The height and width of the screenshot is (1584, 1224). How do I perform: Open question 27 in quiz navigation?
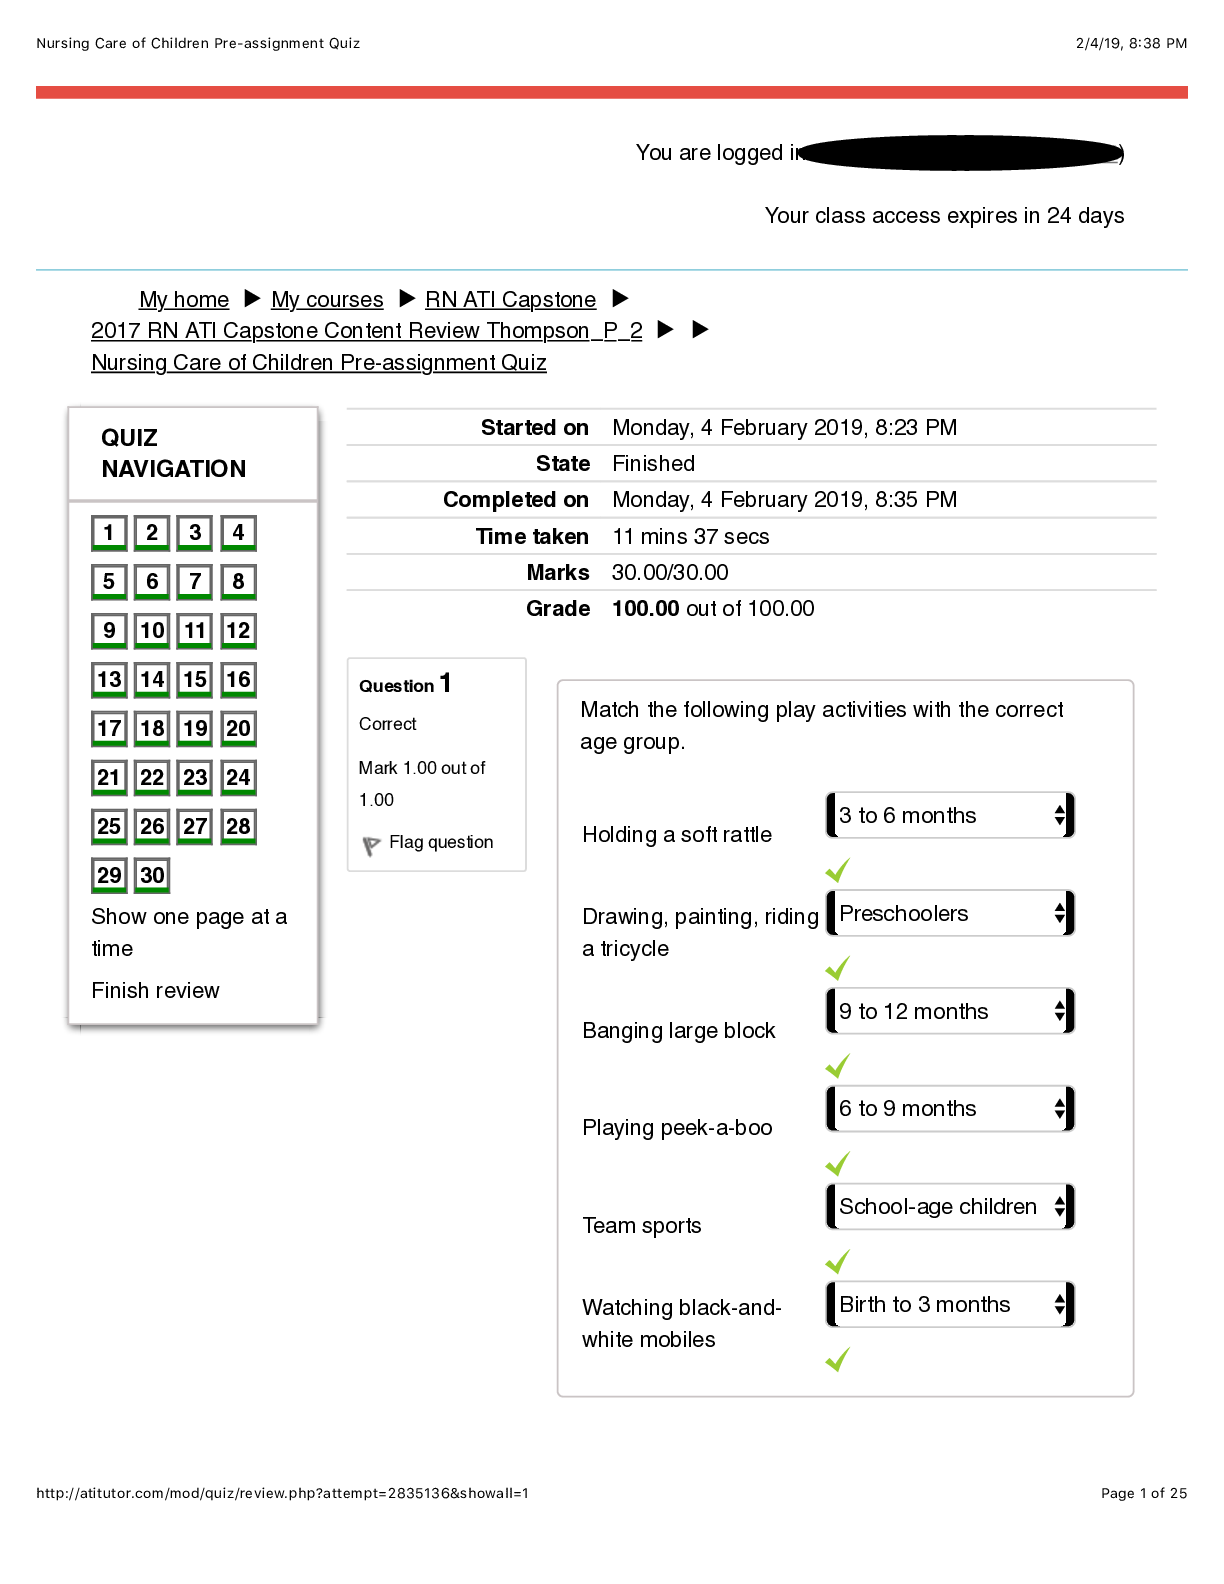195,827
